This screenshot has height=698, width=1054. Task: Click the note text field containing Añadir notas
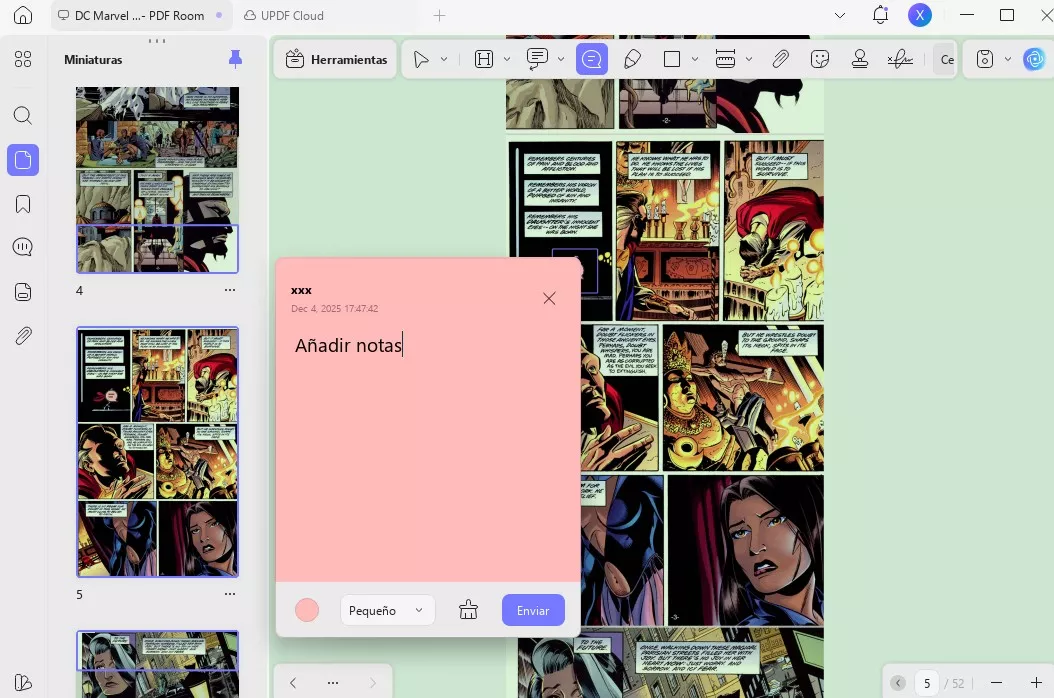coord(428,451)
